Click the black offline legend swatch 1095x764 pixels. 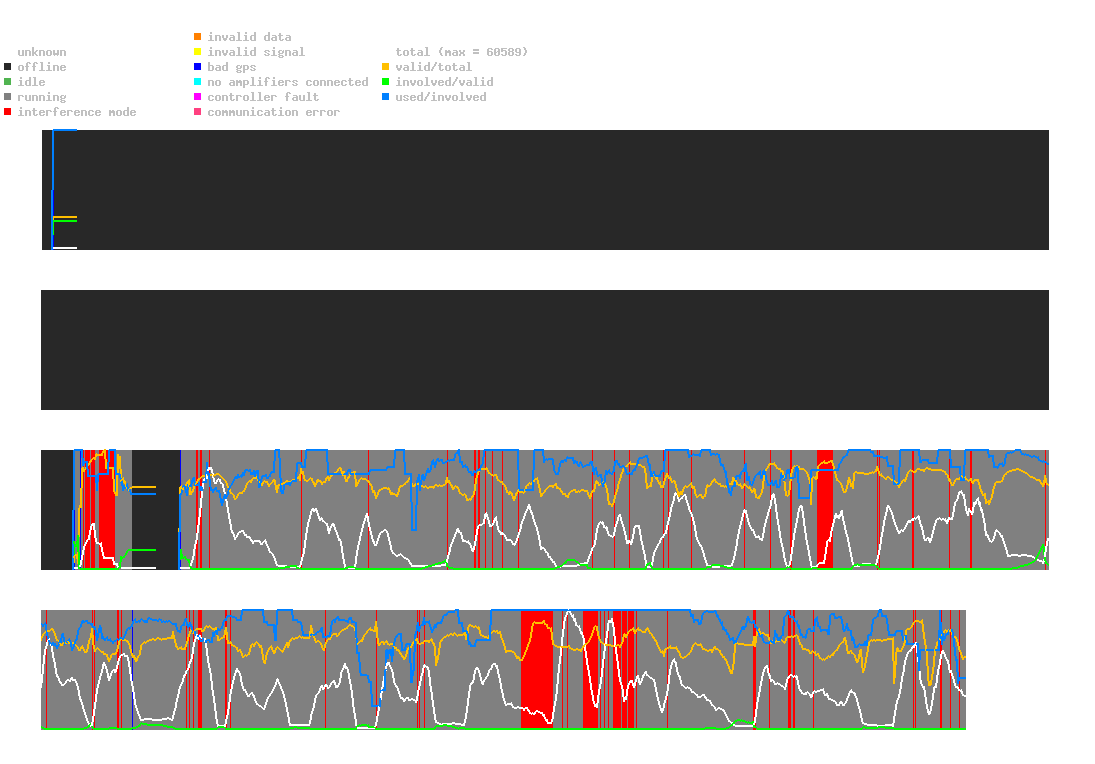click(8, 67)
